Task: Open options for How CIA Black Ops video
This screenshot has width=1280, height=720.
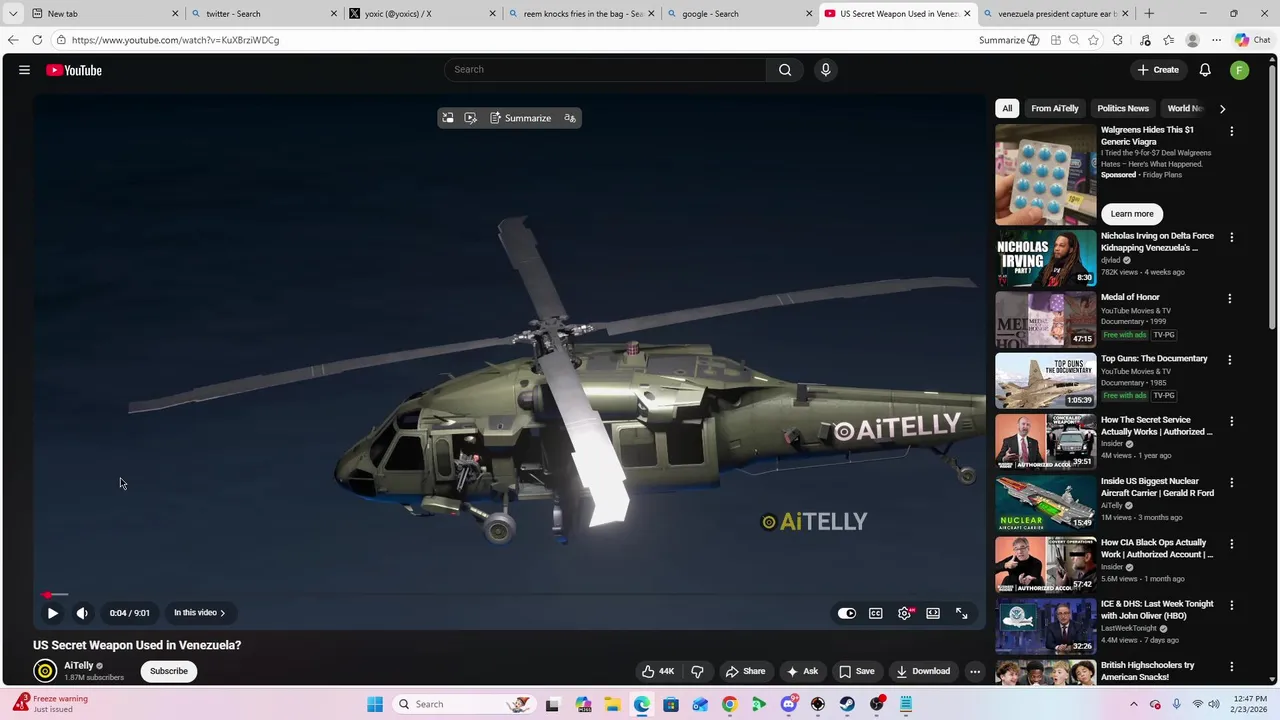Action: 1231,544
